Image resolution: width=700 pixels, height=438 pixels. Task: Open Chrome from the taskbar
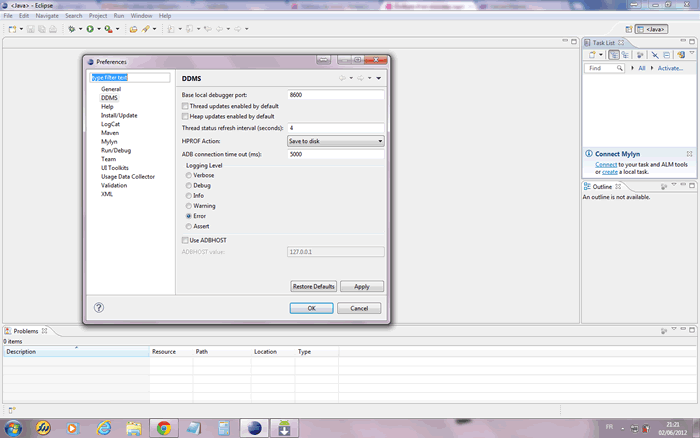click(164, 428)
